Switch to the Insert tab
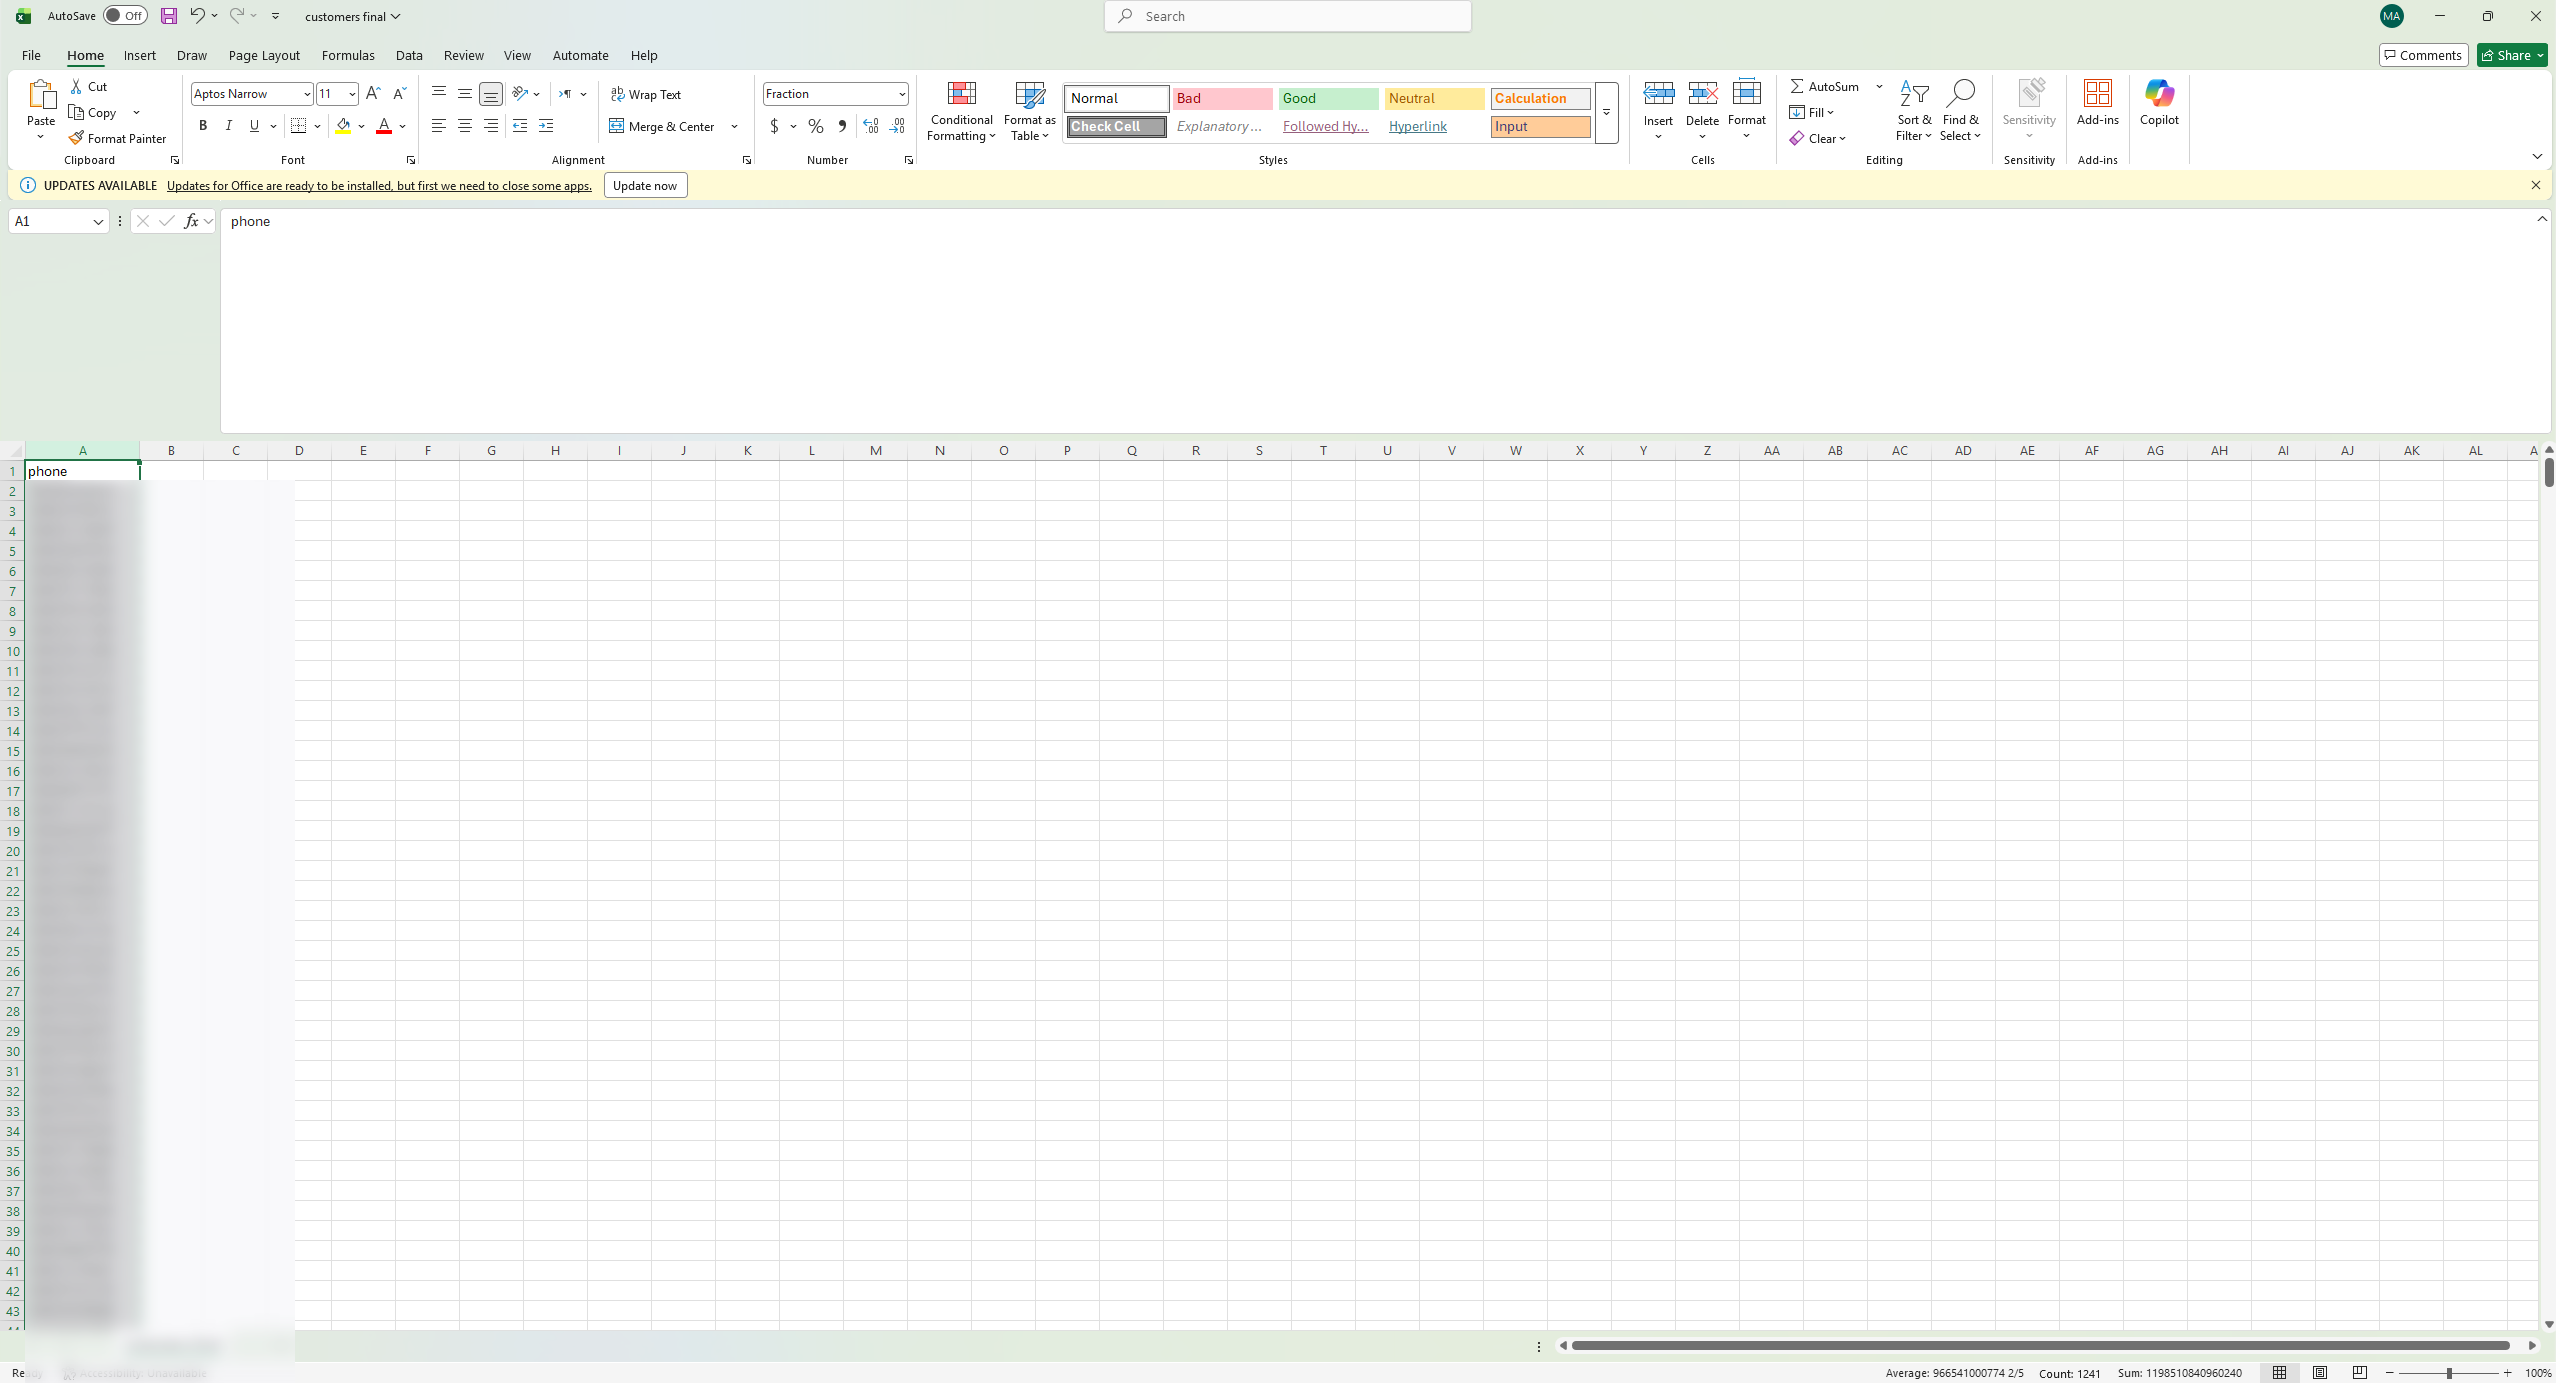 139,55
